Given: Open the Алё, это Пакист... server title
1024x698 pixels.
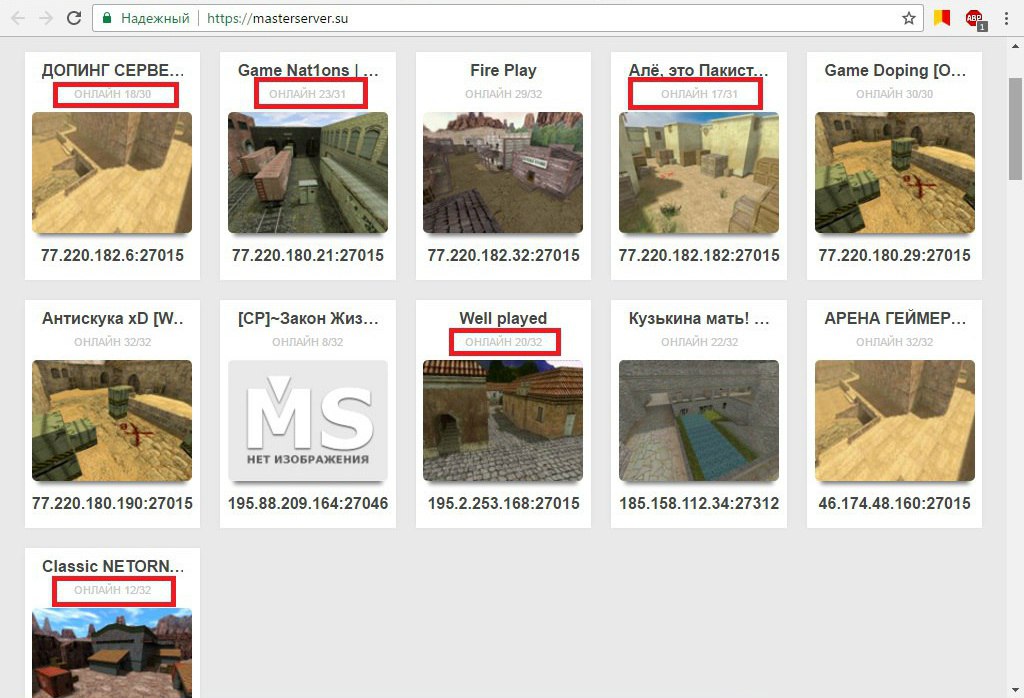Looking at the screenshot, I should click(x=699, y=71).
